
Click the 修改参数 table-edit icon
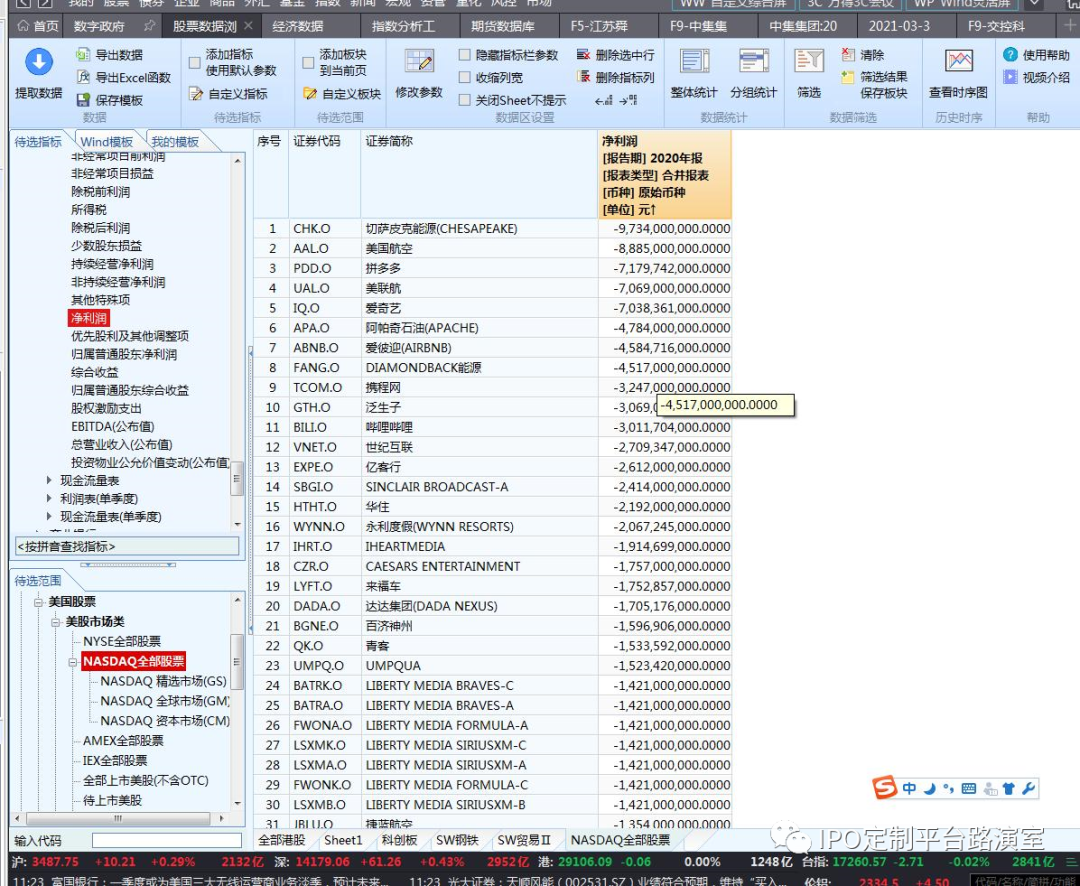point(419,62)
